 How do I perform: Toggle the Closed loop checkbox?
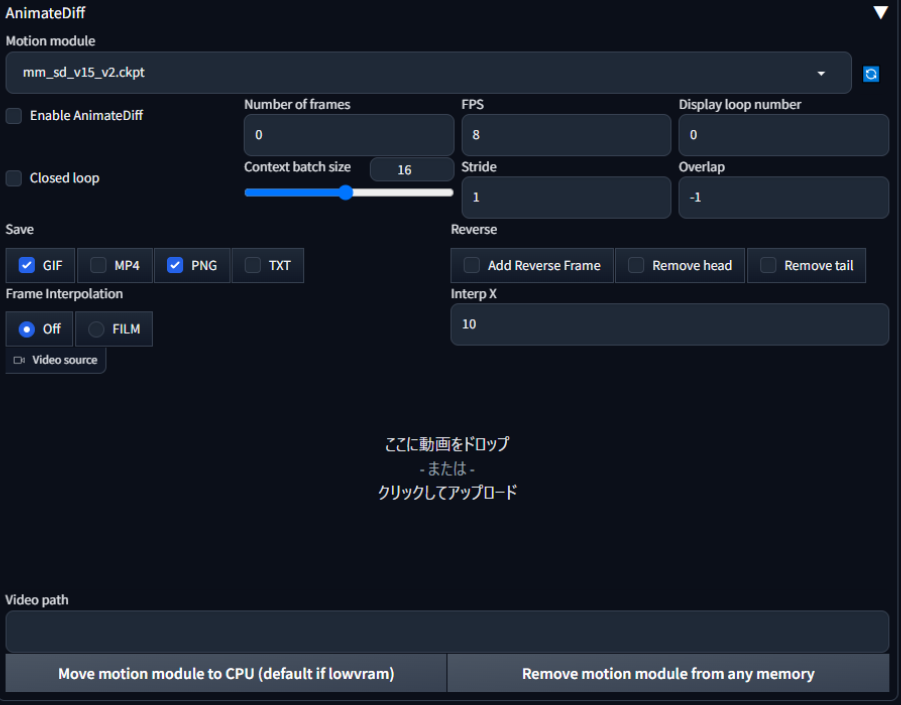[x=14, y=179]
